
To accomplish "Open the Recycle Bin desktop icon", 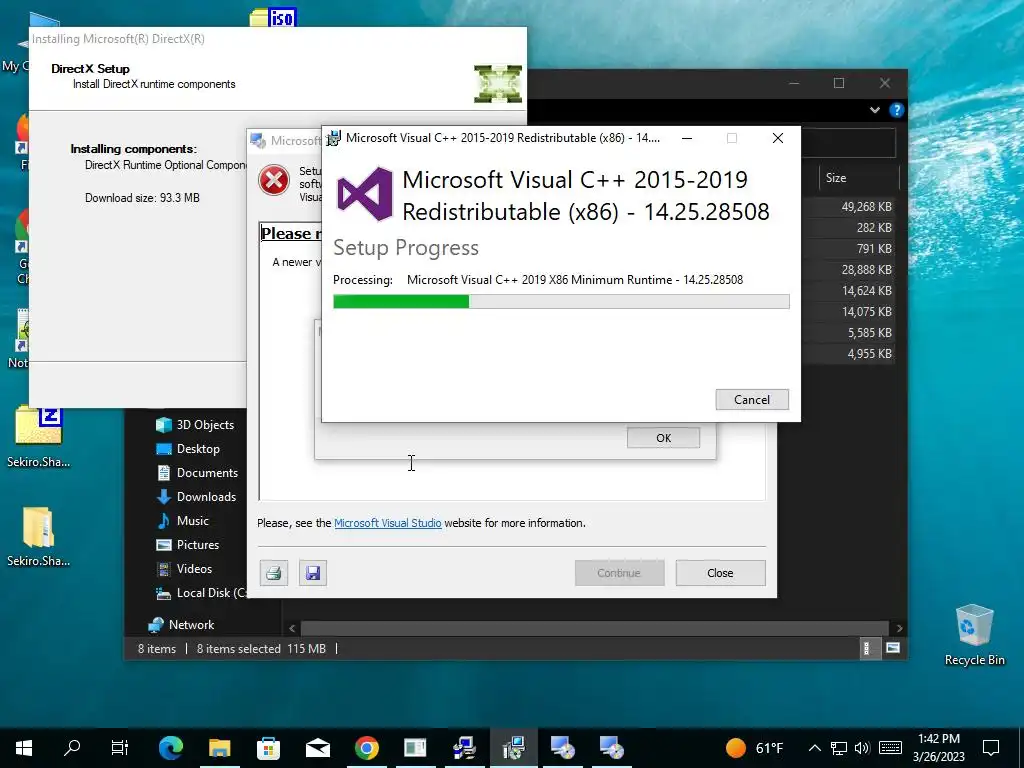I will coord(974,634).
